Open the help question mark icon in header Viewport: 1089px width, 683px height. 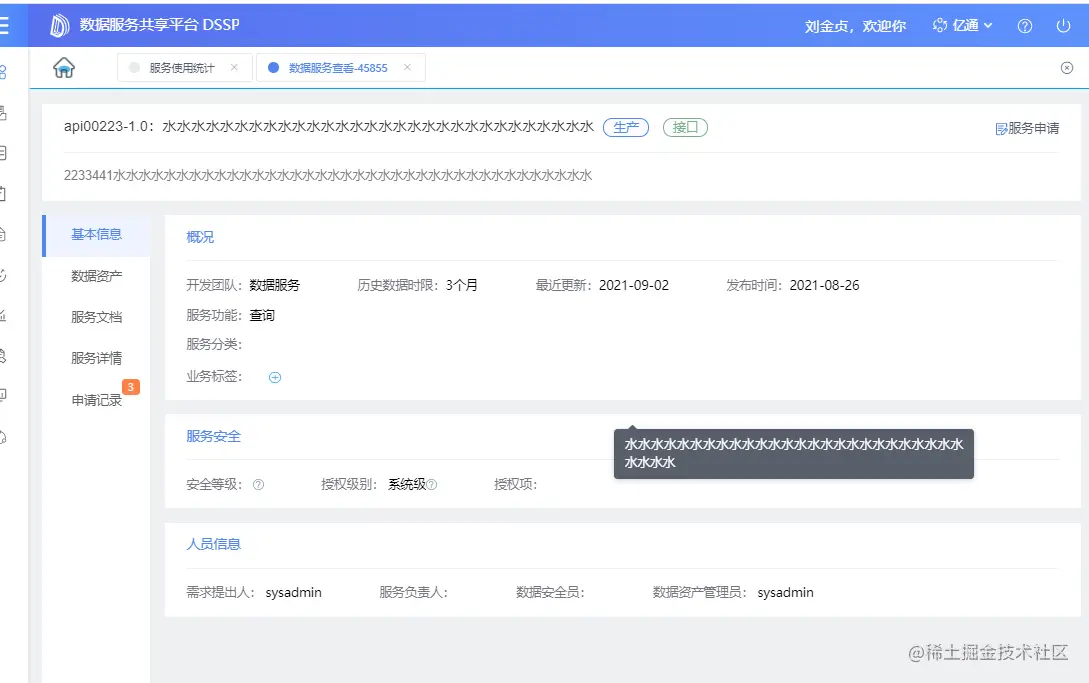point(1024,26)
